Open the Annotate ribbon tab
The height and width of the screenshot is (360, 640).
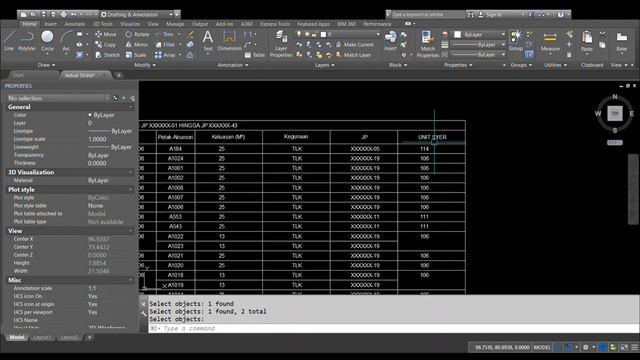click(x=75, y=24)
